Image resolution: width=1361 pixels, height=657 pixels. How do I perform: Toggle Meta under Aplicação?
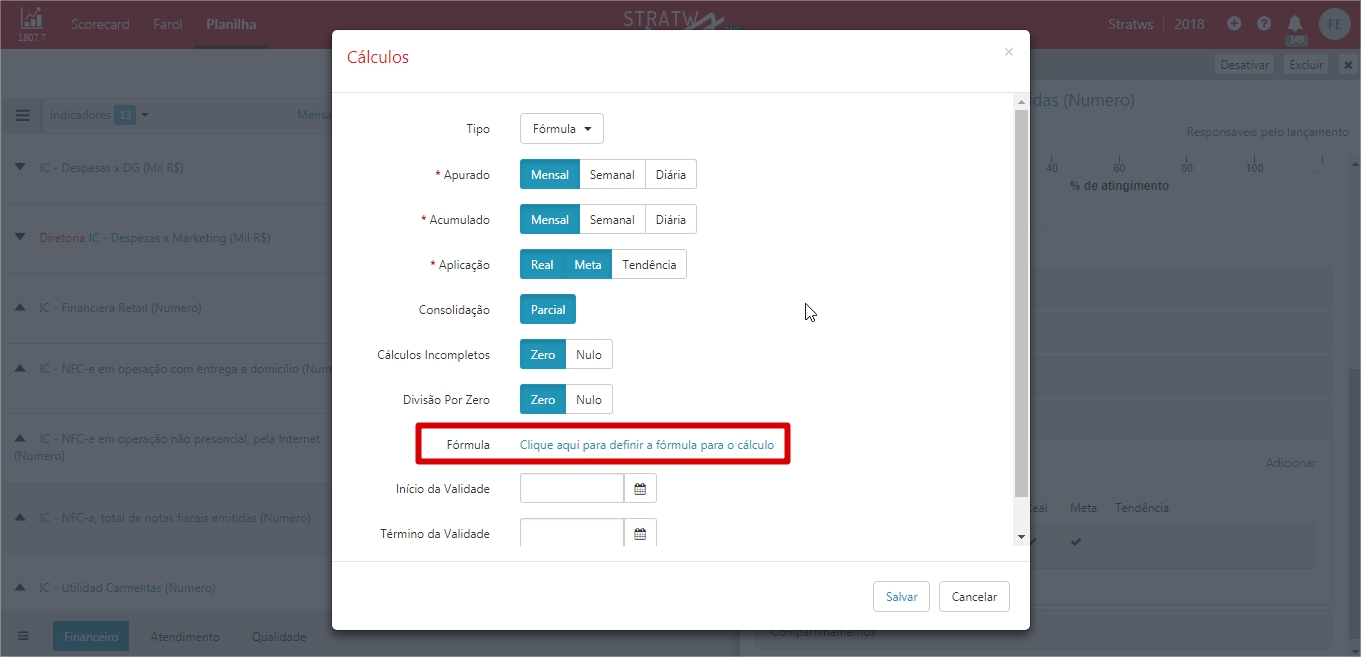click(x=588, y=264)
